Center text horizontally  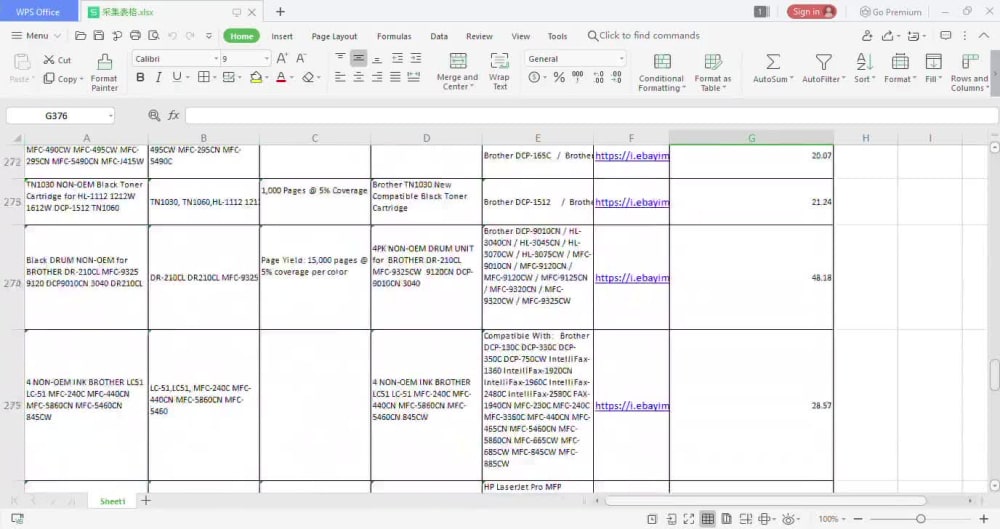358,77
